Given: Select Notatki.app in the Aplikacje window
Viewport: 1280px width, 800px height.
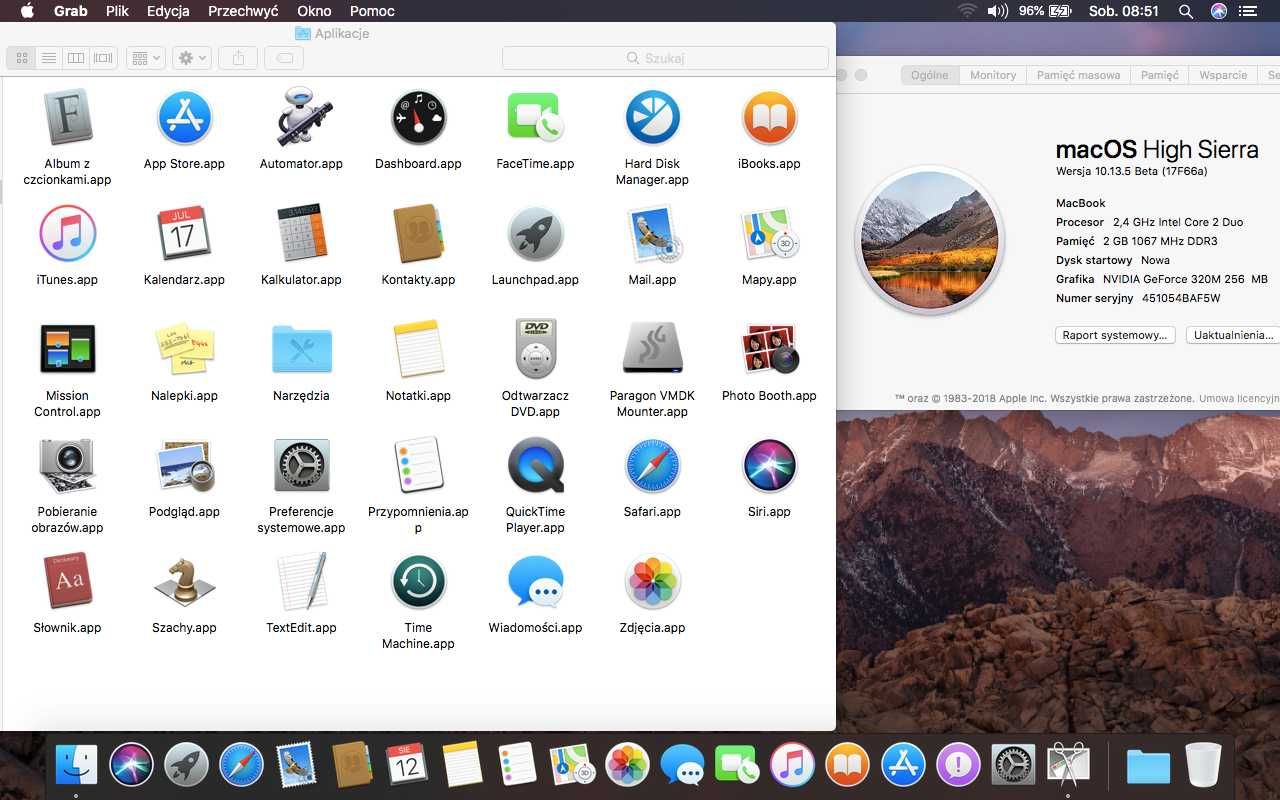Looking at the screenshot, I should tap(418, 349).
